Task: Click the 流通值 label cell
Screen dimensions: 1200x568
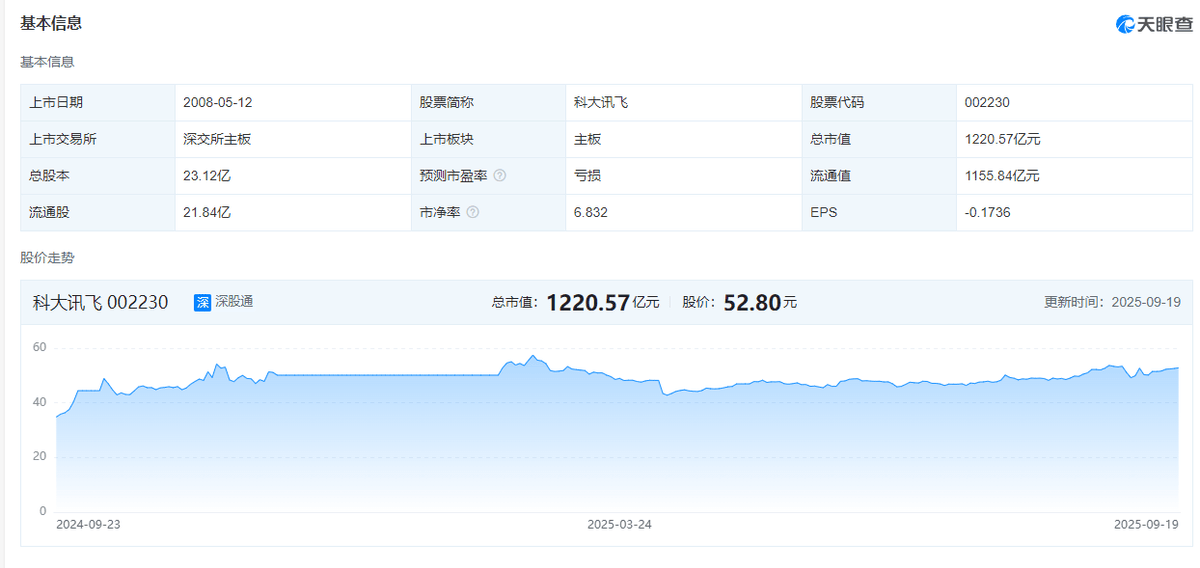Action: (x=879, y=175)
